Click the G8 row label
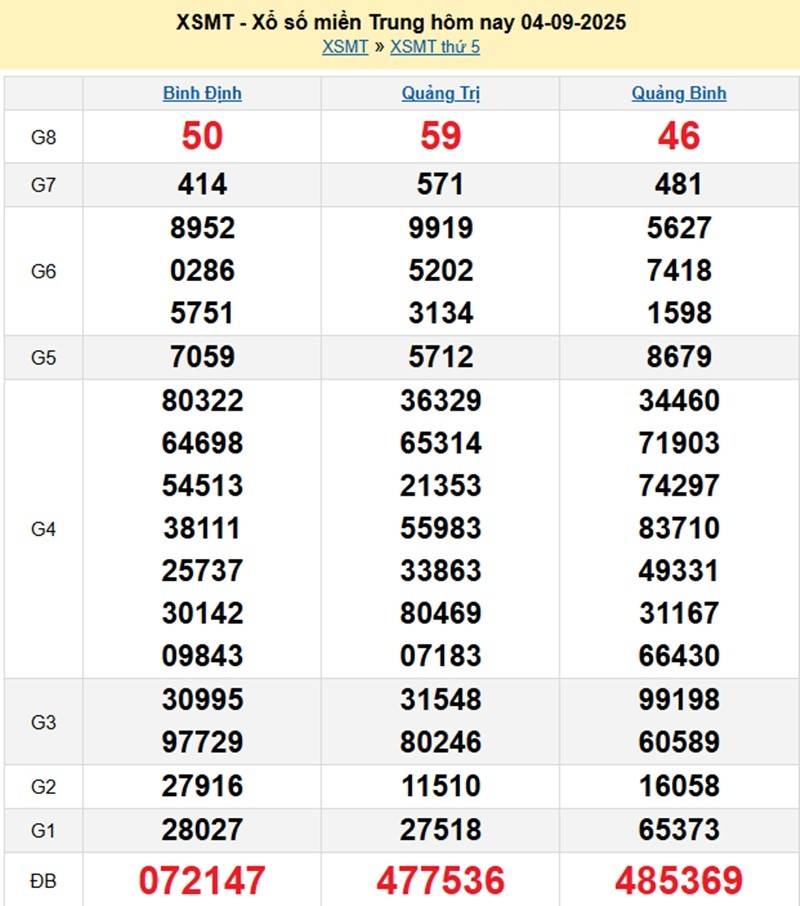The width and height of the screenshot is (800, 906). click(43, 137)
